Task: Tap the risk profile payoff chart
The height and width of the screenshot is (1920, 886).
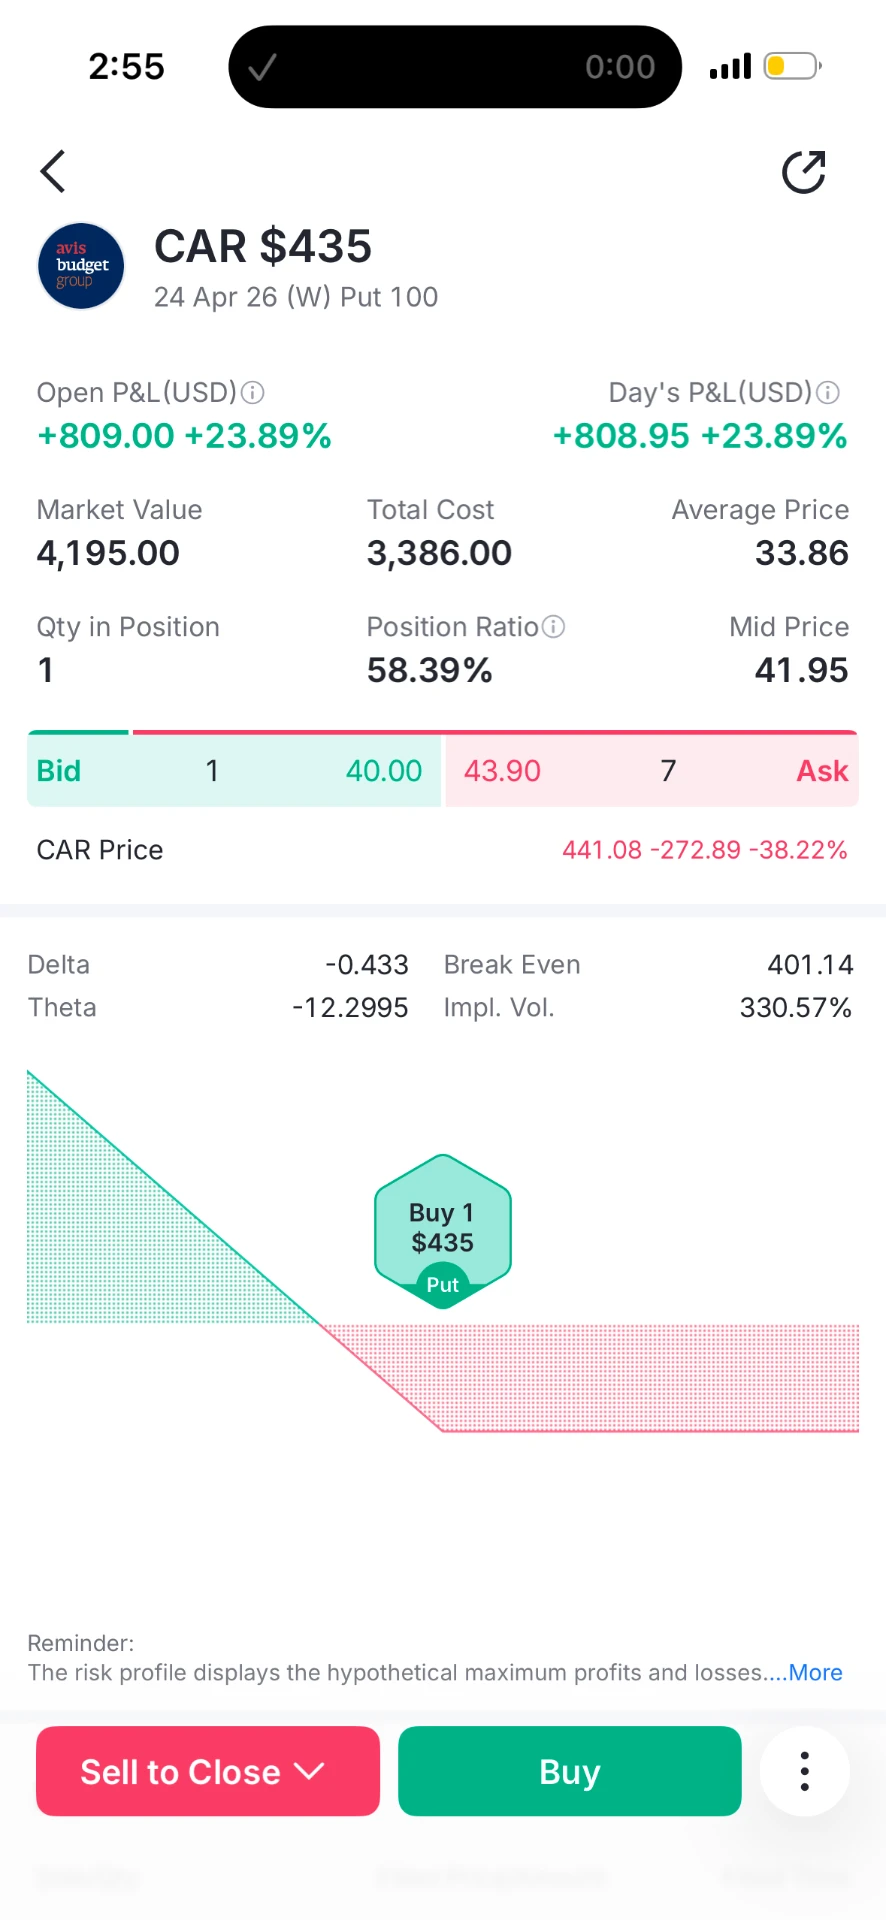Action: coord(443,1252)
